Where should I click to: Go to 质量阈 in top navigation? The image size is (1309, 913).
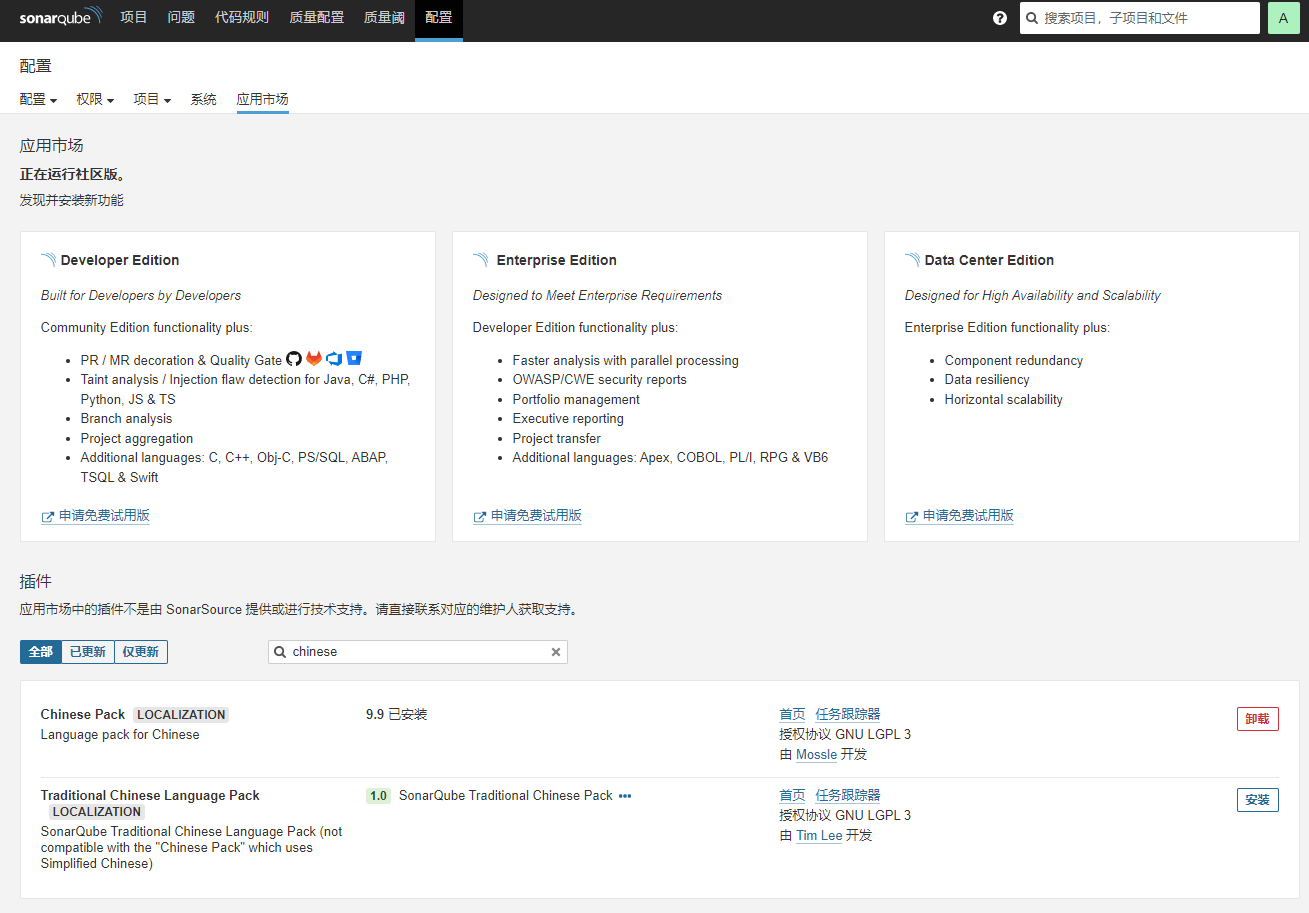click(384, 18)
